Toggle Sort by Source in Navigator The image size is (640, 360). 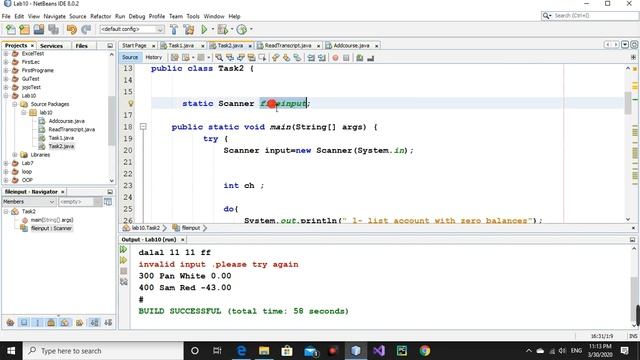pos(108,322)
